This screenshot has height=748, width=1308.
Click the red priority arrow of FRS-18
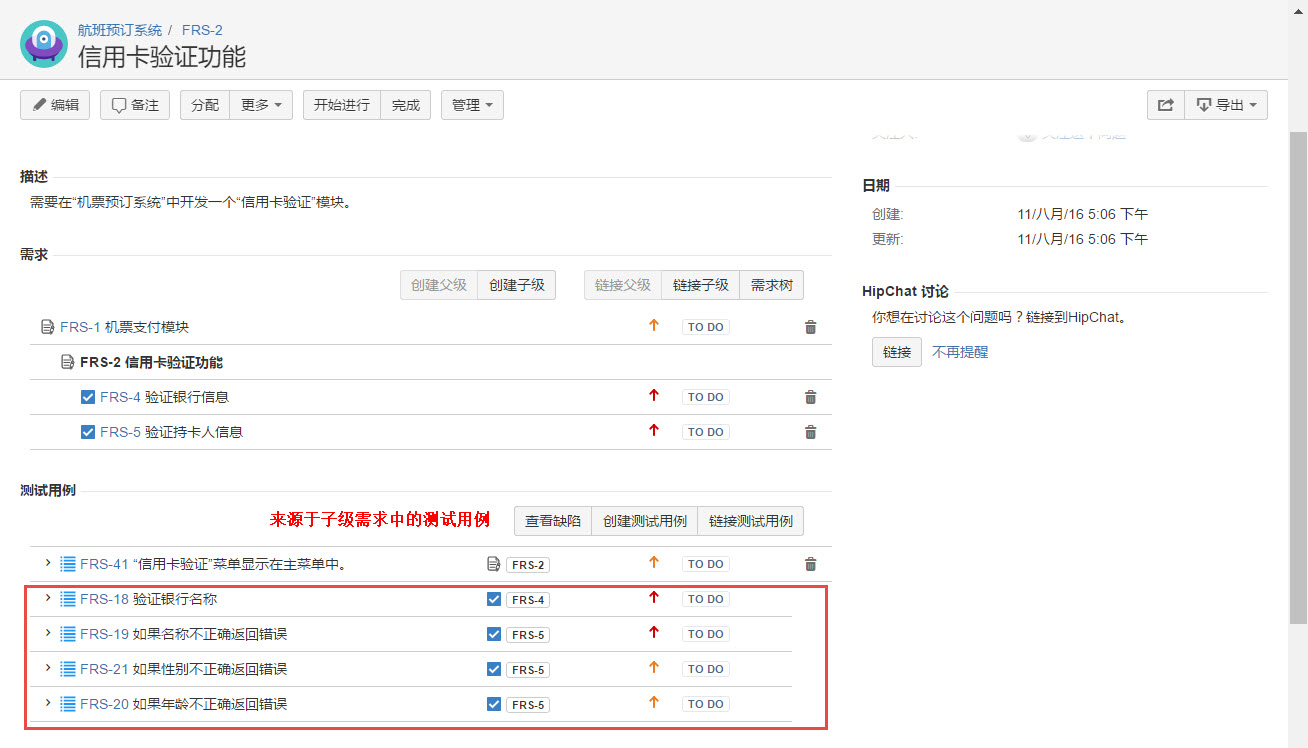click(x=654, y=597)
